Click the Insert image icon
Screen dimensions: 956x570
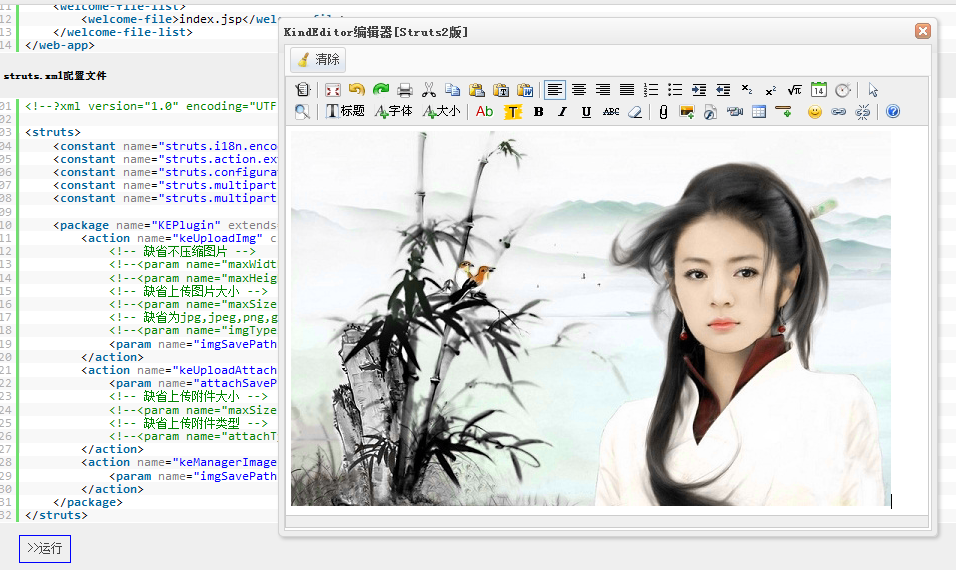[x=687, y=112]
